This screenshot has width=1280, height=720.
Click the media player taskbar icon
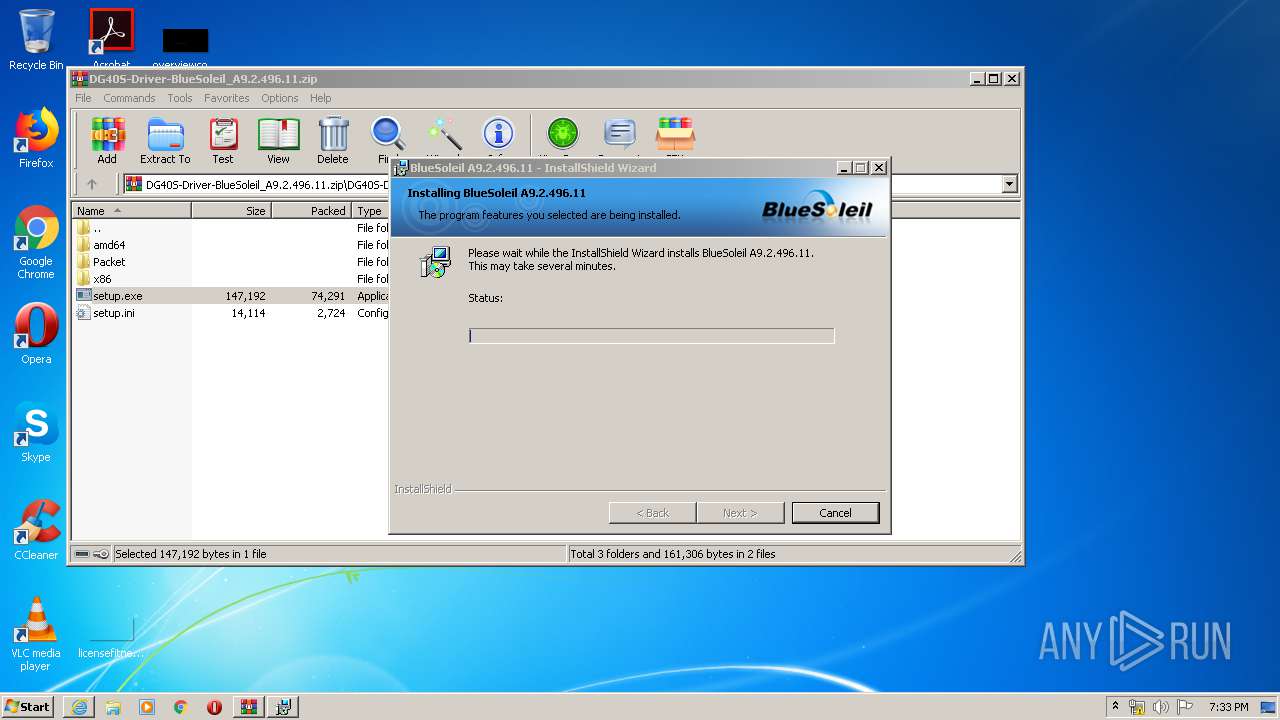coord(147,707)
